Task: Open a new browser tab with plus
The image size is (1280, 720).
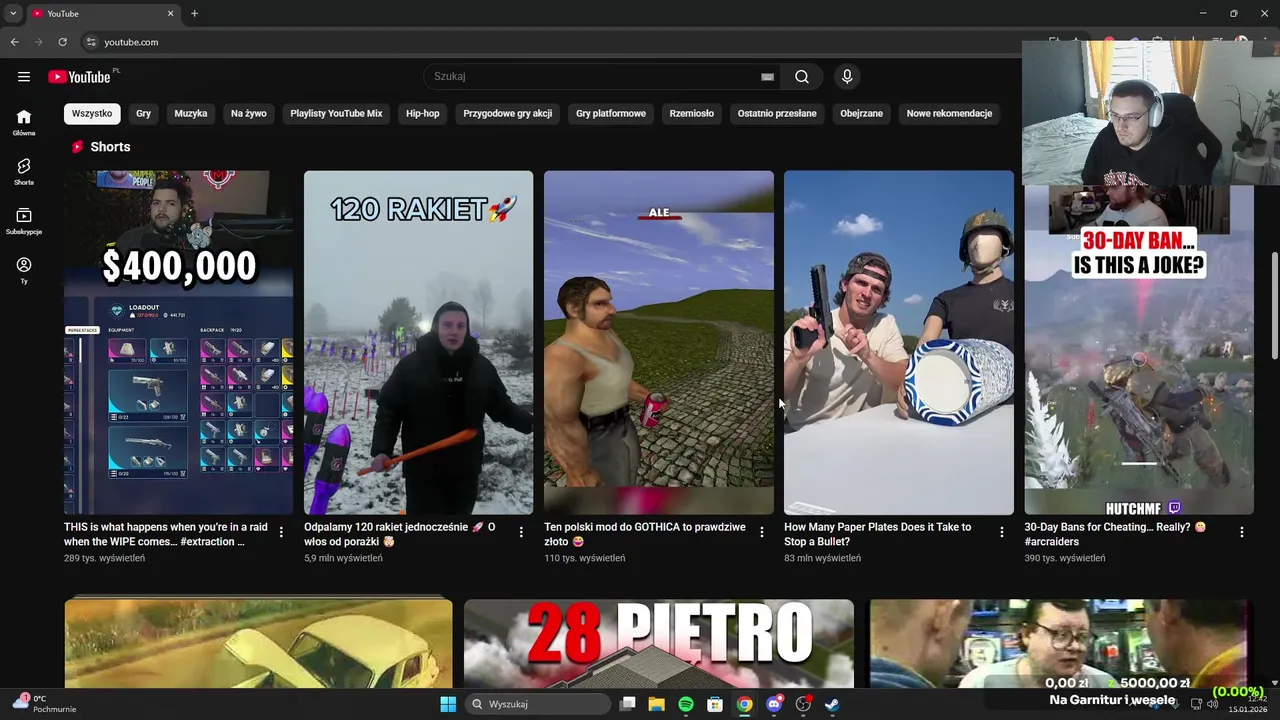Action: point(194,14)
